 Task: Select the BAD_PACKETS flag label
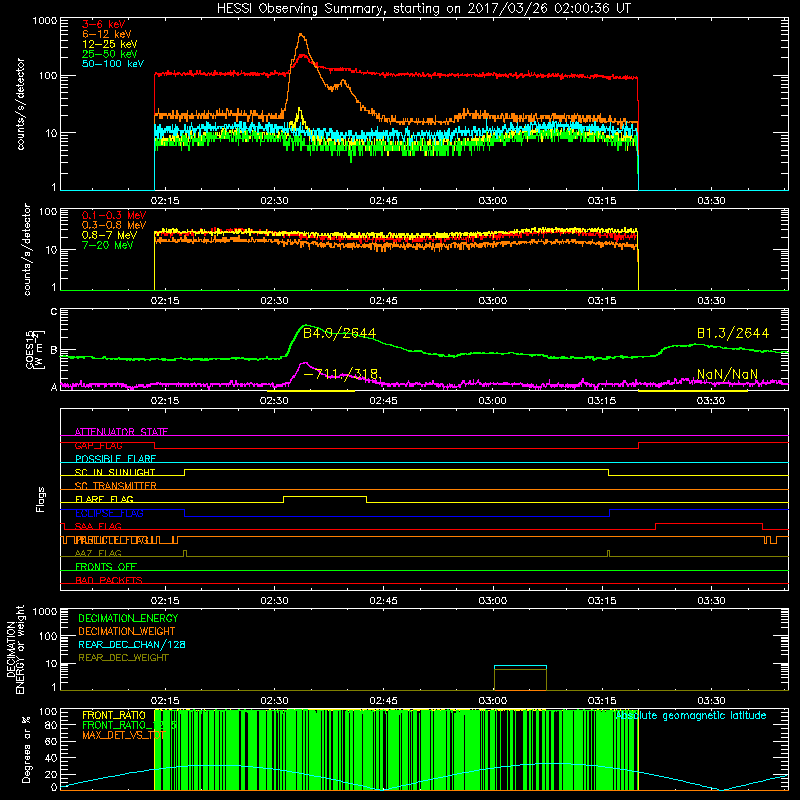tap(109, 580)
